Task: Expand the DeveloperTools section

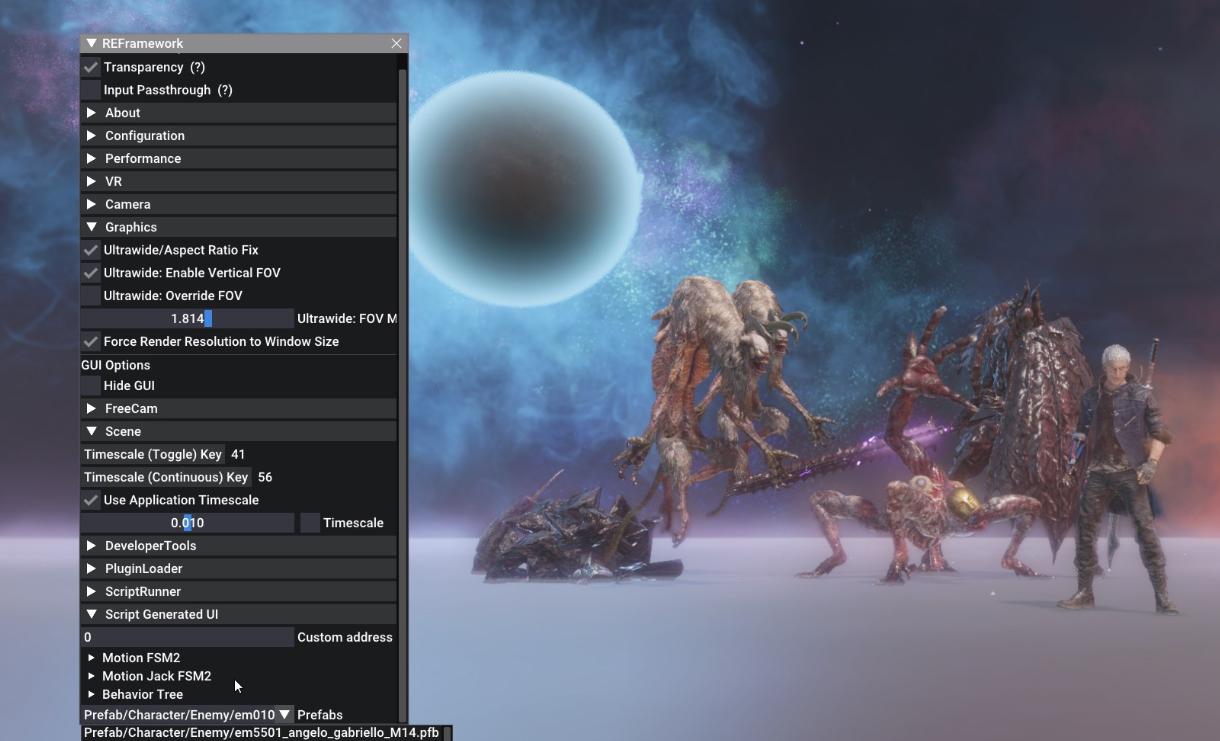Action: [239, 546]
